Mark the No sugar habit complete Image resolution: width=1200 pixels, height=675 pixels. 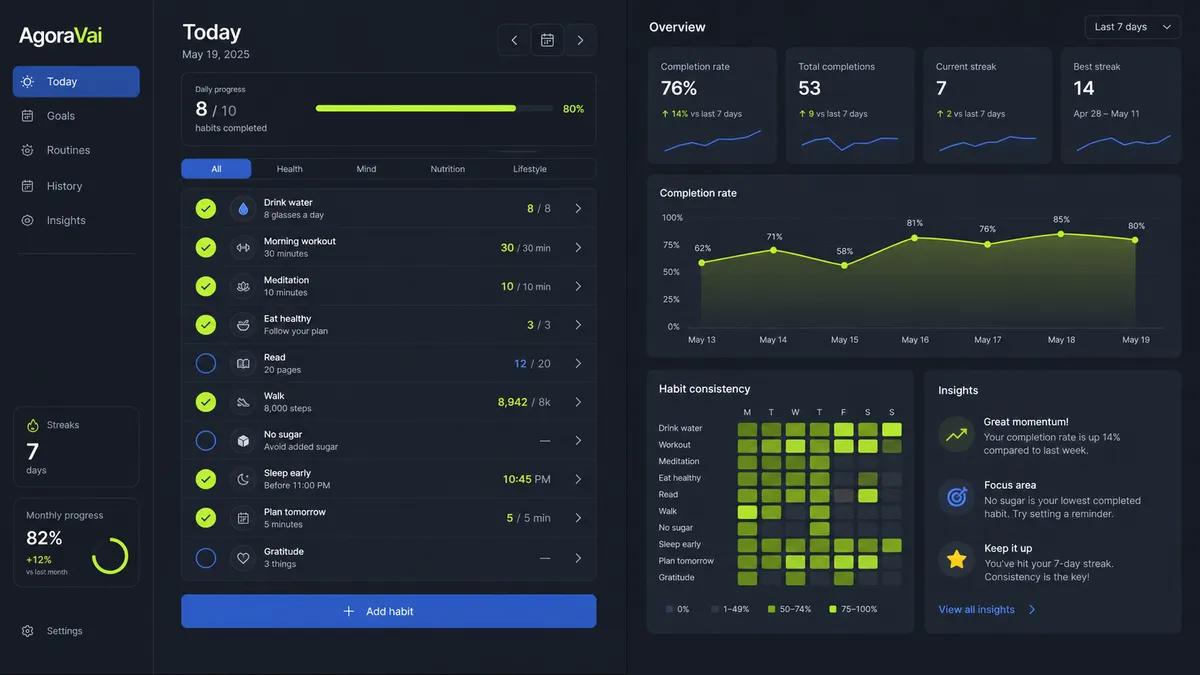(x=206, y=441)
